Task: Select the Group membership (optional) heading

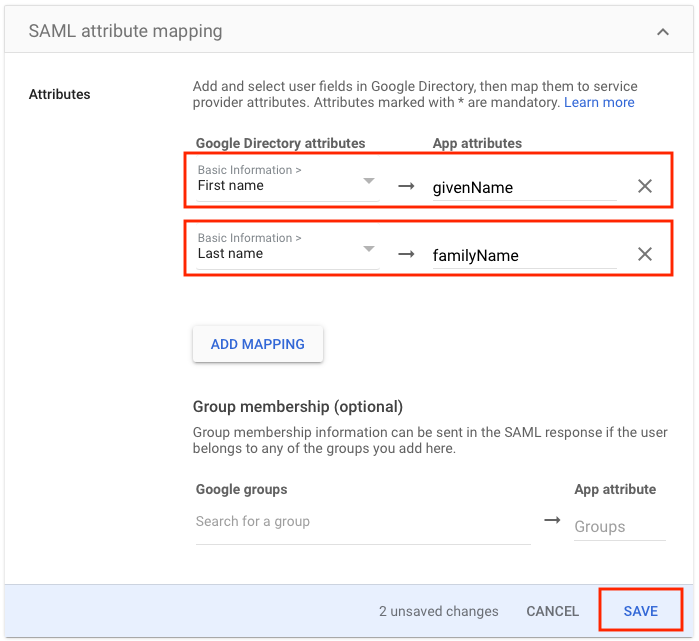Action: pyautogui.click(x=298, y=407)
